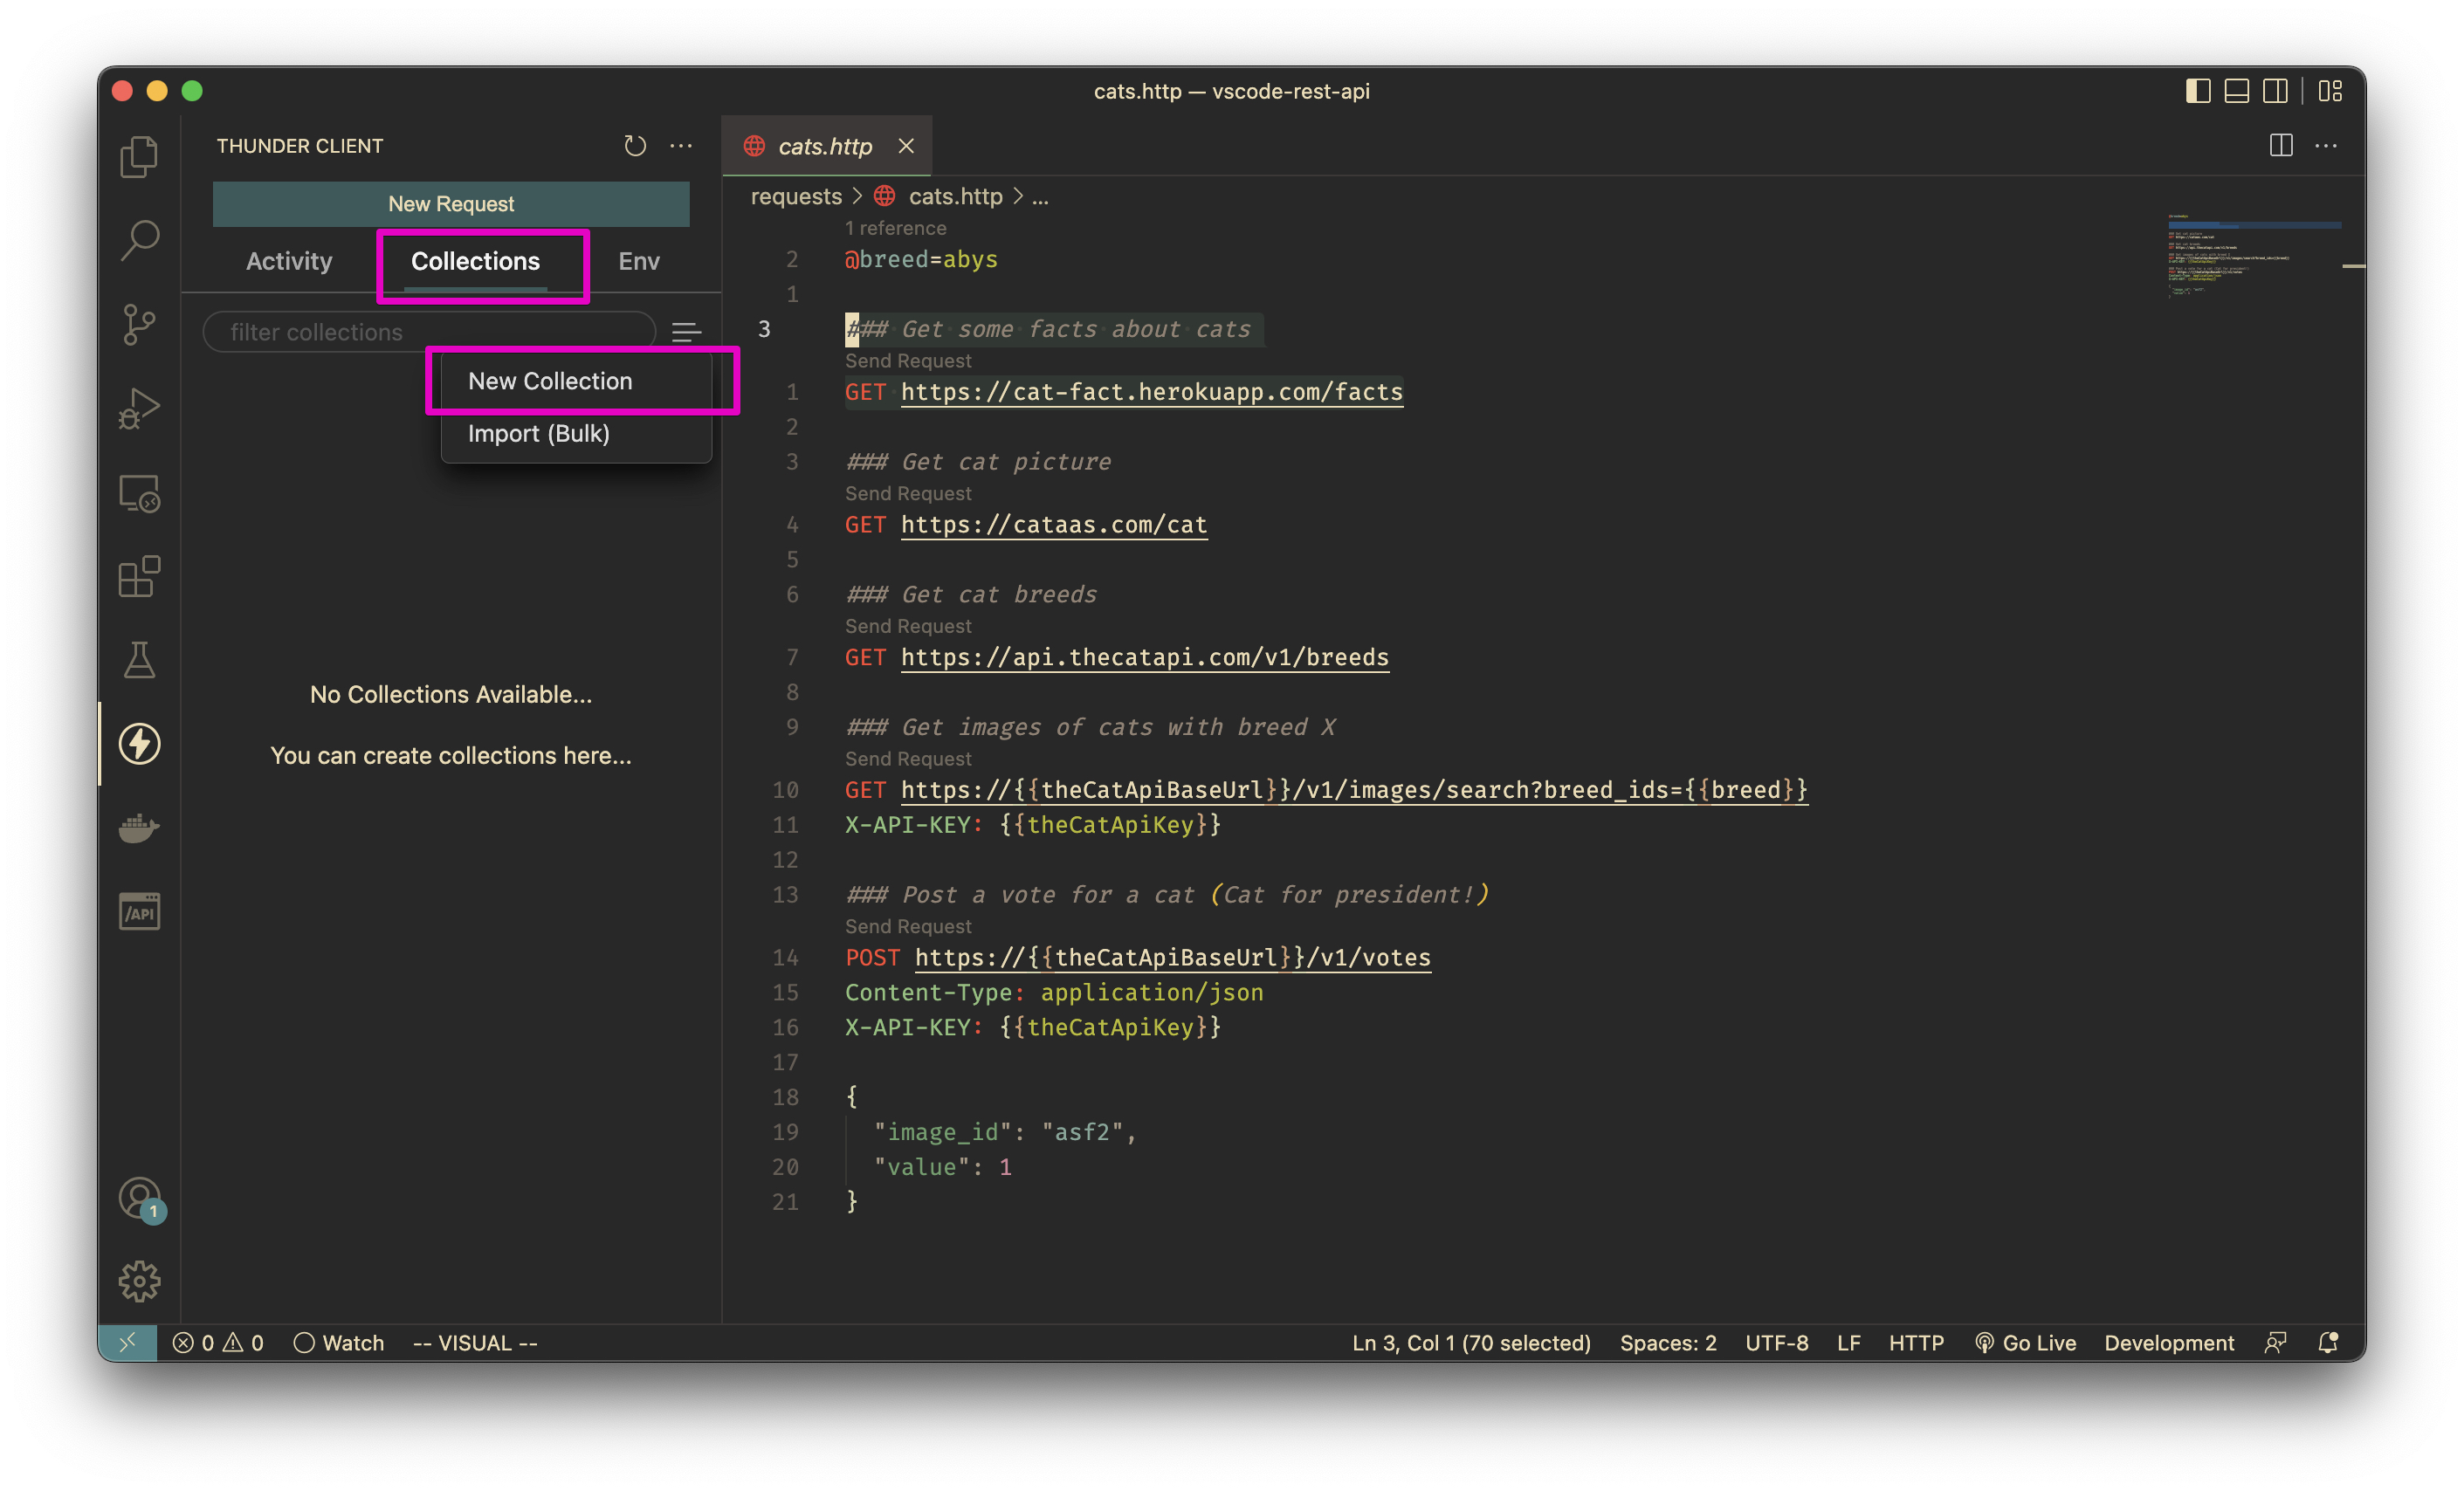The width and height of the screenshot is (2464, 1491).
Task: Expand breadcrumb ellipsis symbol segment
Action: pyautogui.click(x=1040, y=197)
